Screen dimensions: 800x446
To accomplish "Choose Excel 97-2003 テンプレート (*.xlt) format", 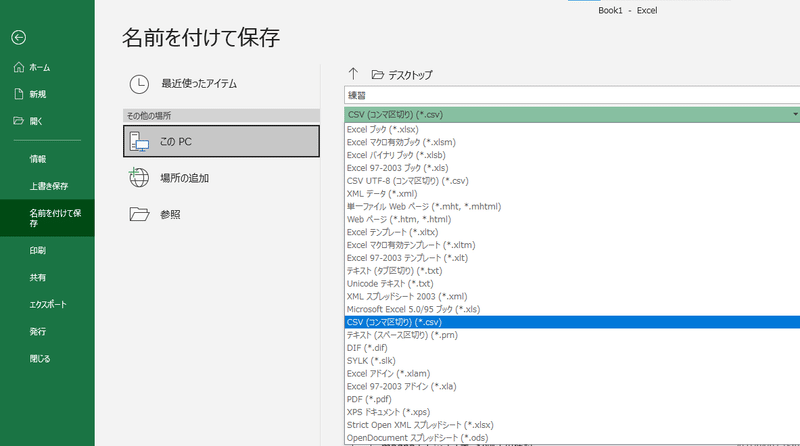I will 407,258.
